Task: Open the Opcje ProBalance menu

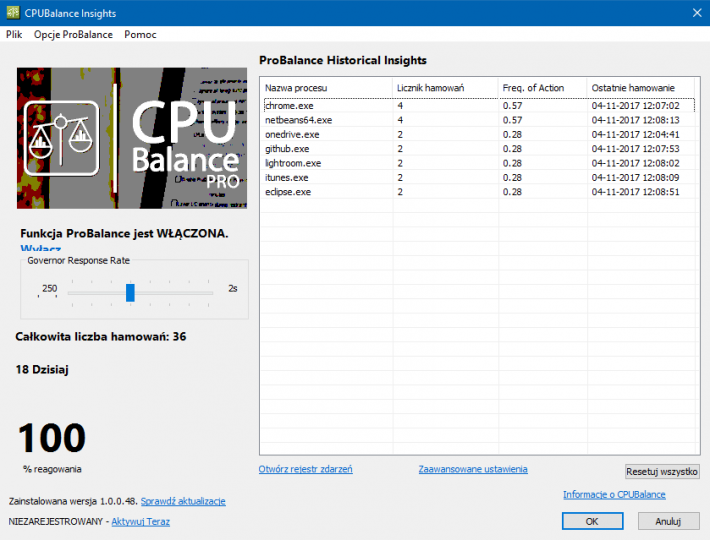Action: click(73, 35)
